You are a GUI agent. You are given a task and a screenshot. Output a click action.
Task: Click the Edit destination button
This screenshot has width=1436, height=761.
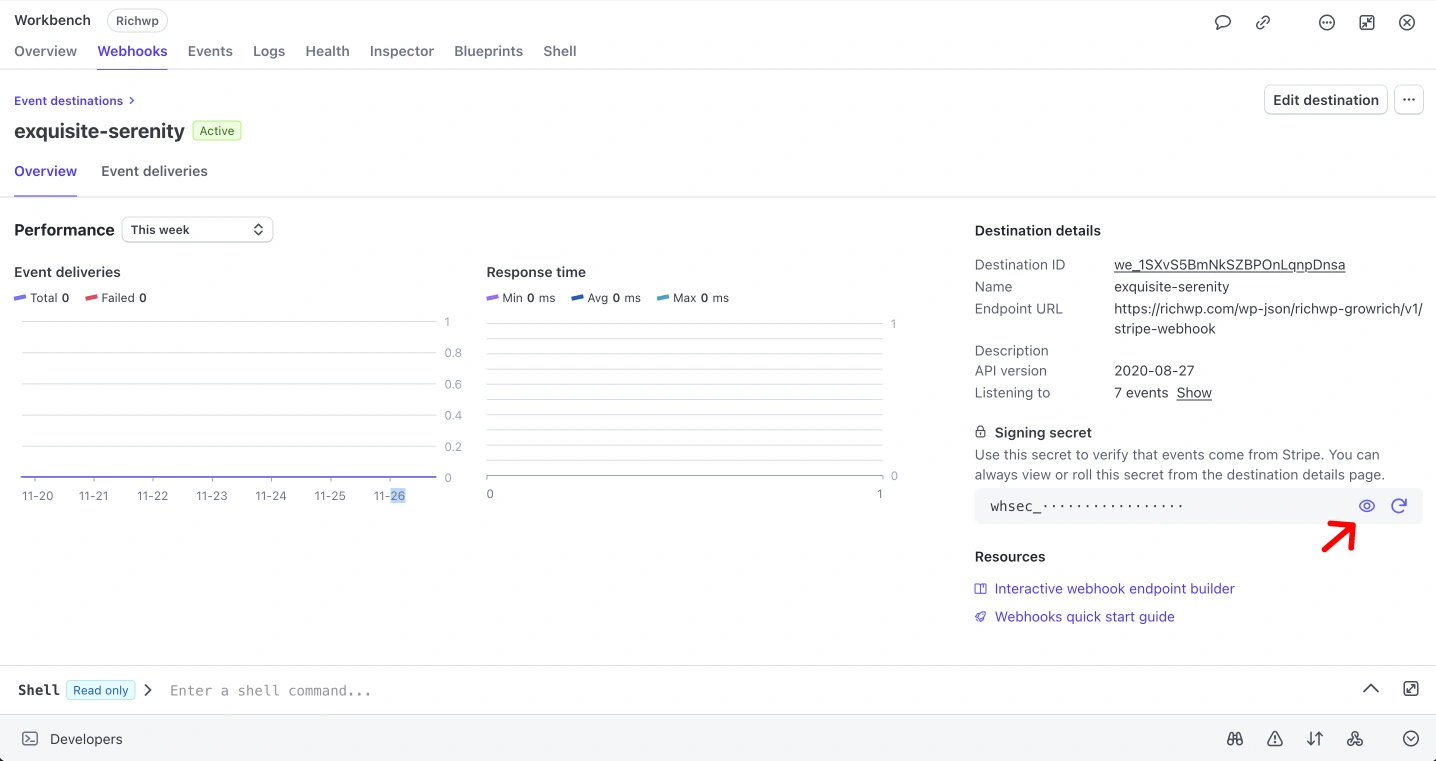pos(1325,100)
